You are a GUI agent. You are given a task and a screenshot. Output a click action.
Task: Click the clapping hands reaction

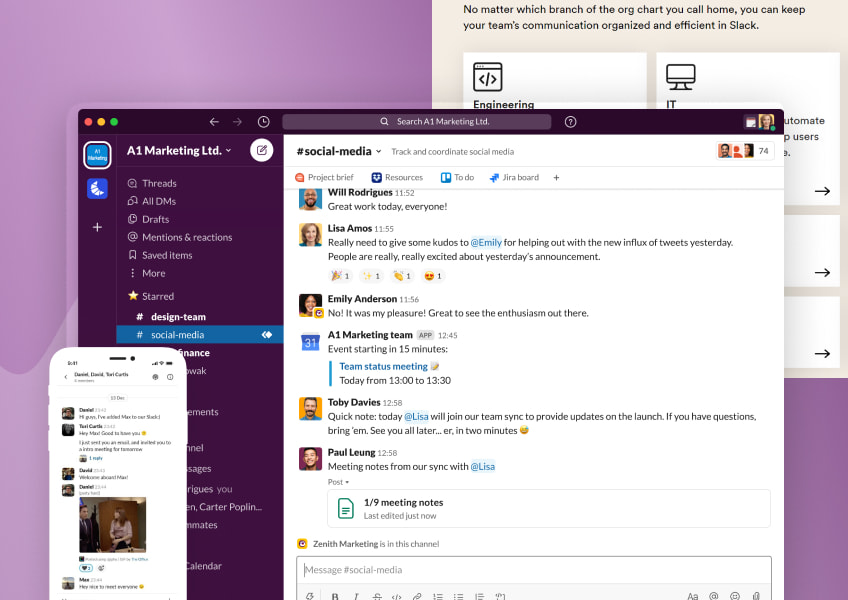point(402,276)
